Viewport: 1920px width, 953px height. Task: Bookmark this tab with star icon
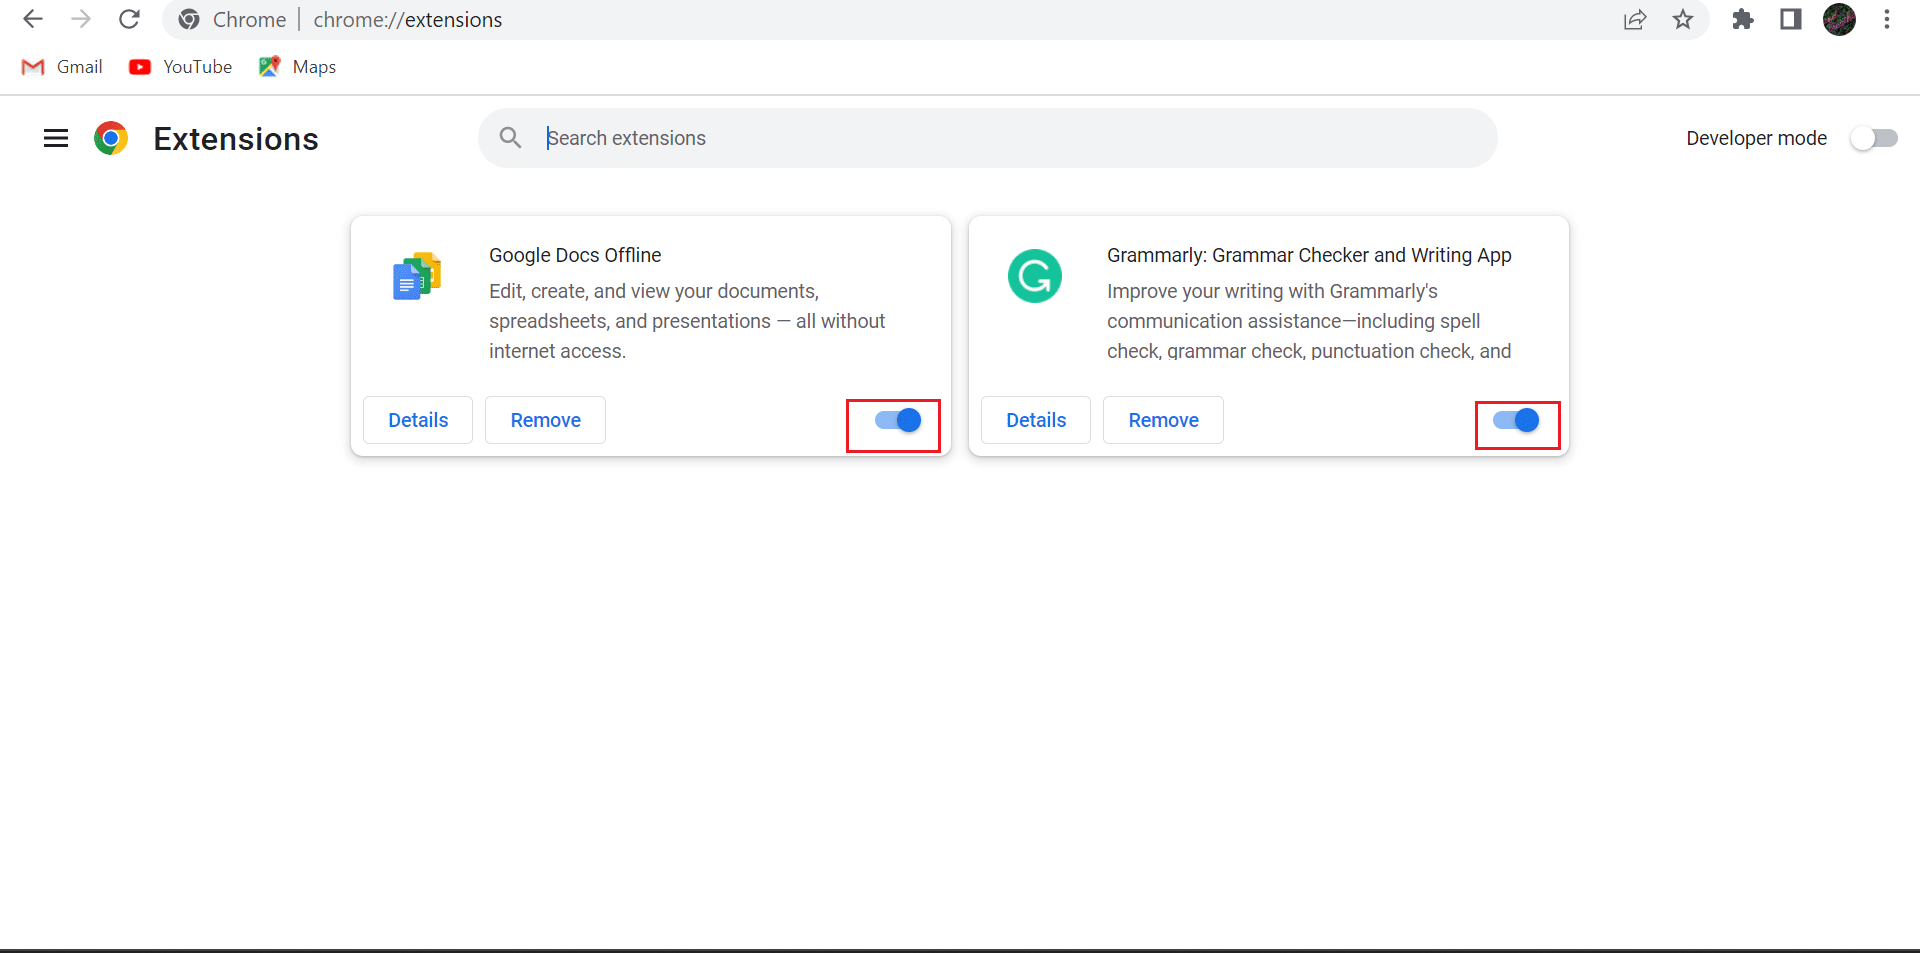(x=1683, y=20)
